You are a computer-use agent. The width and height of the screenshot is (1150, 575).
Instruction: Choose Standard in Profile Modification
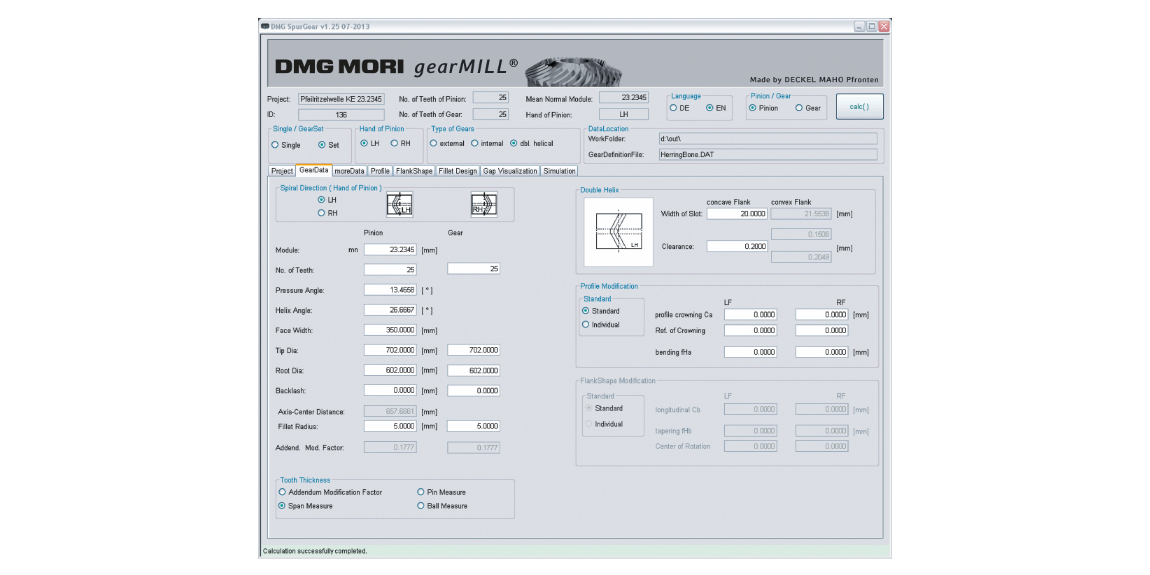point(585,311)
